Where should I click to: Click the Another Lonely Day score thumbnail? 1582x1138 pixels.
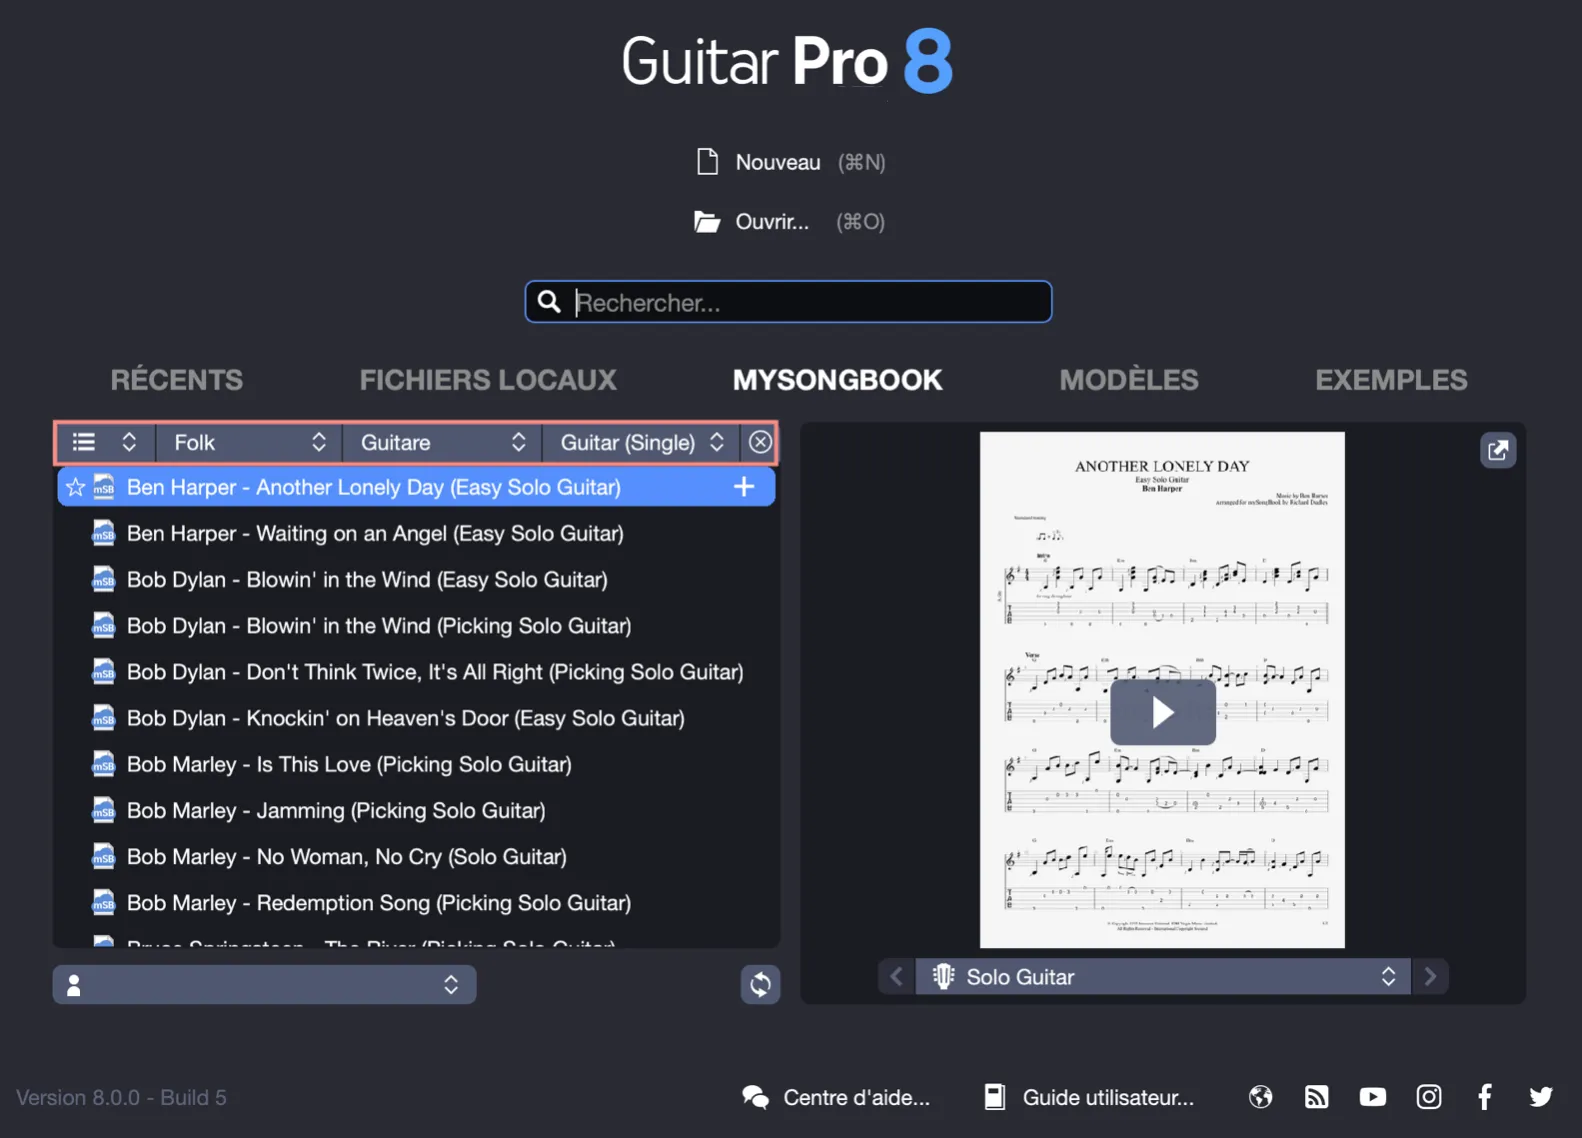1162,690
